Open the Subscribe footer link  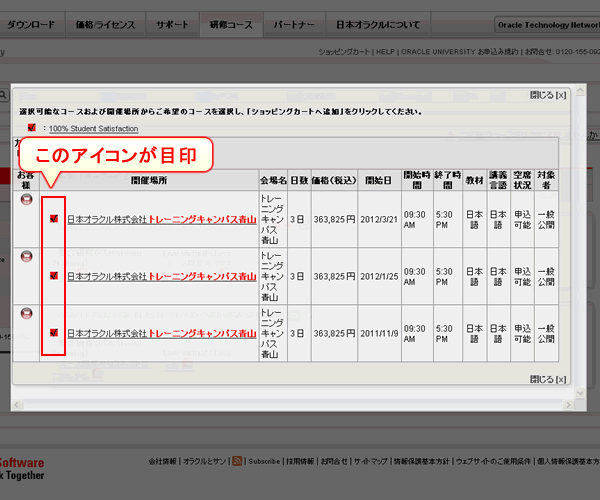[264, 462]
